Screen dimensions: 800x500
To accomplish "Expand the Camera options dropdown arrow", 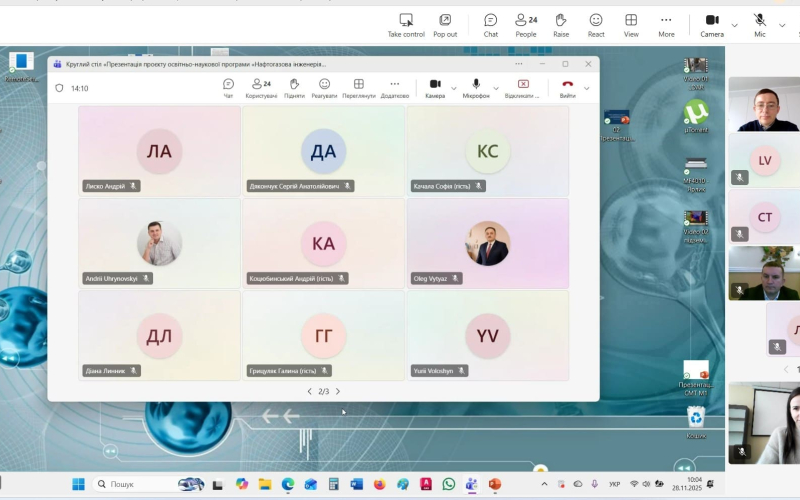I will pos(735,25).
